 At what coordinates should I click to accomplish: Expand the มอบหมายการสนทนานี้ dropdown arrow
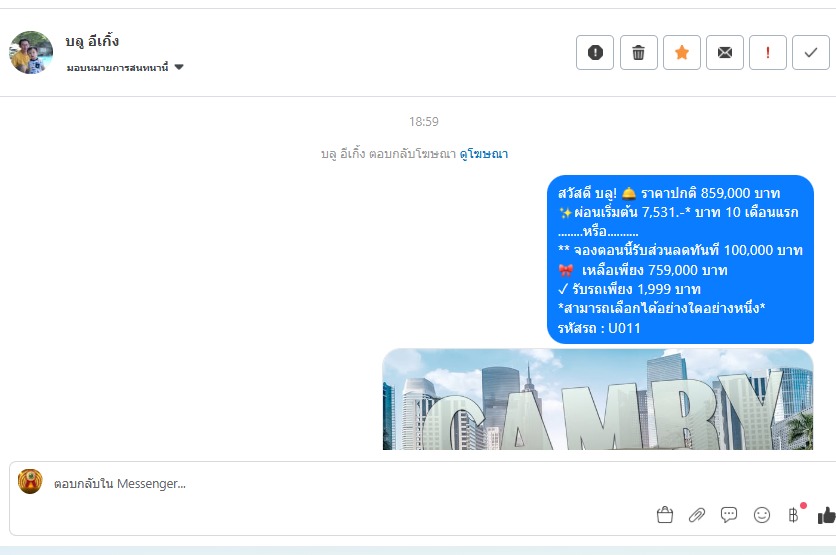[179, 67]
